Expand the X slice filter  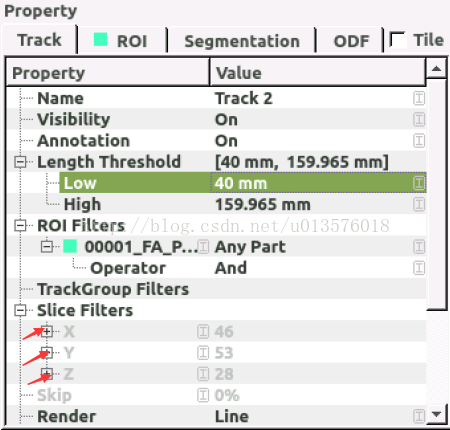(47, 332)
